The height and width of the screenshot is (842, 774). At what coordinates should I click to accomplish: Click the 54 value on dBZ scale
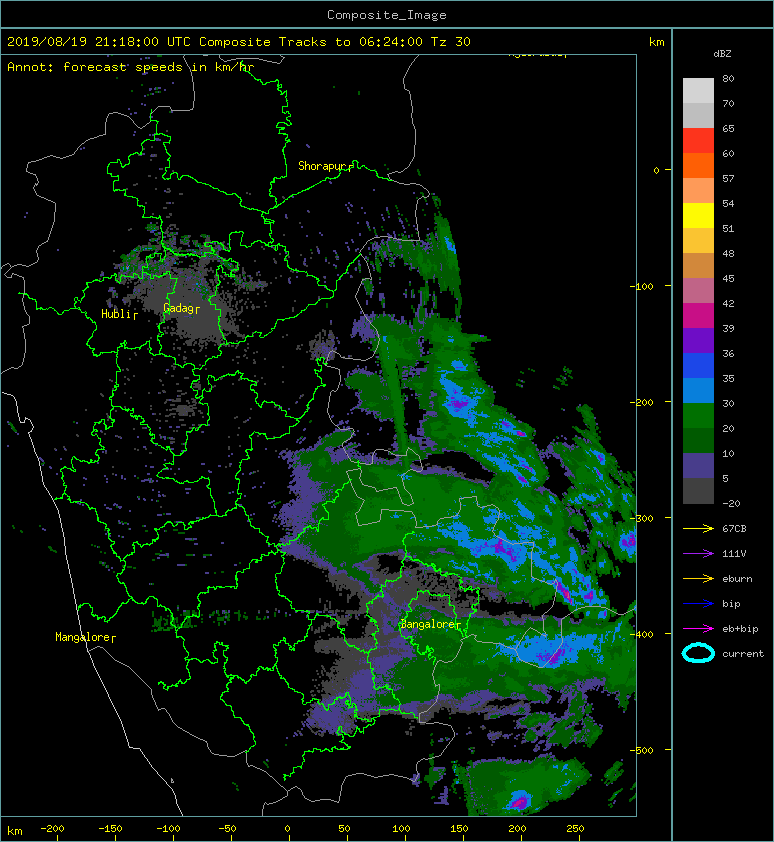[x=728, y=204]
